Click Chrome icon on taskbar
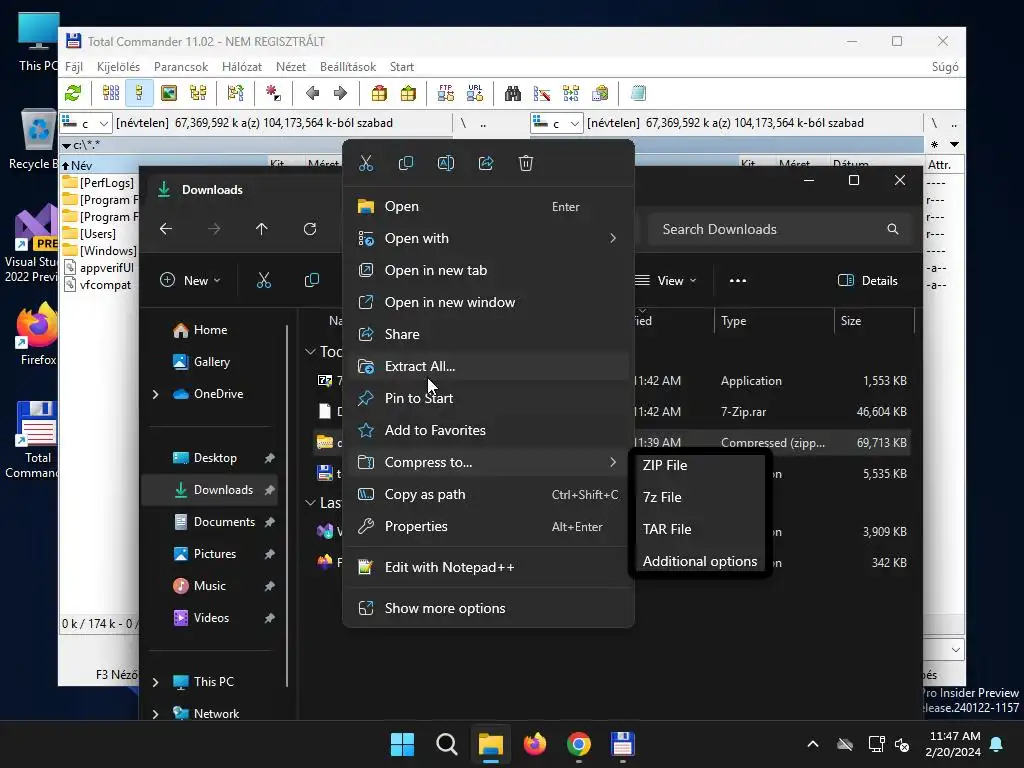The image size is (1024, 768). [579, 744]
